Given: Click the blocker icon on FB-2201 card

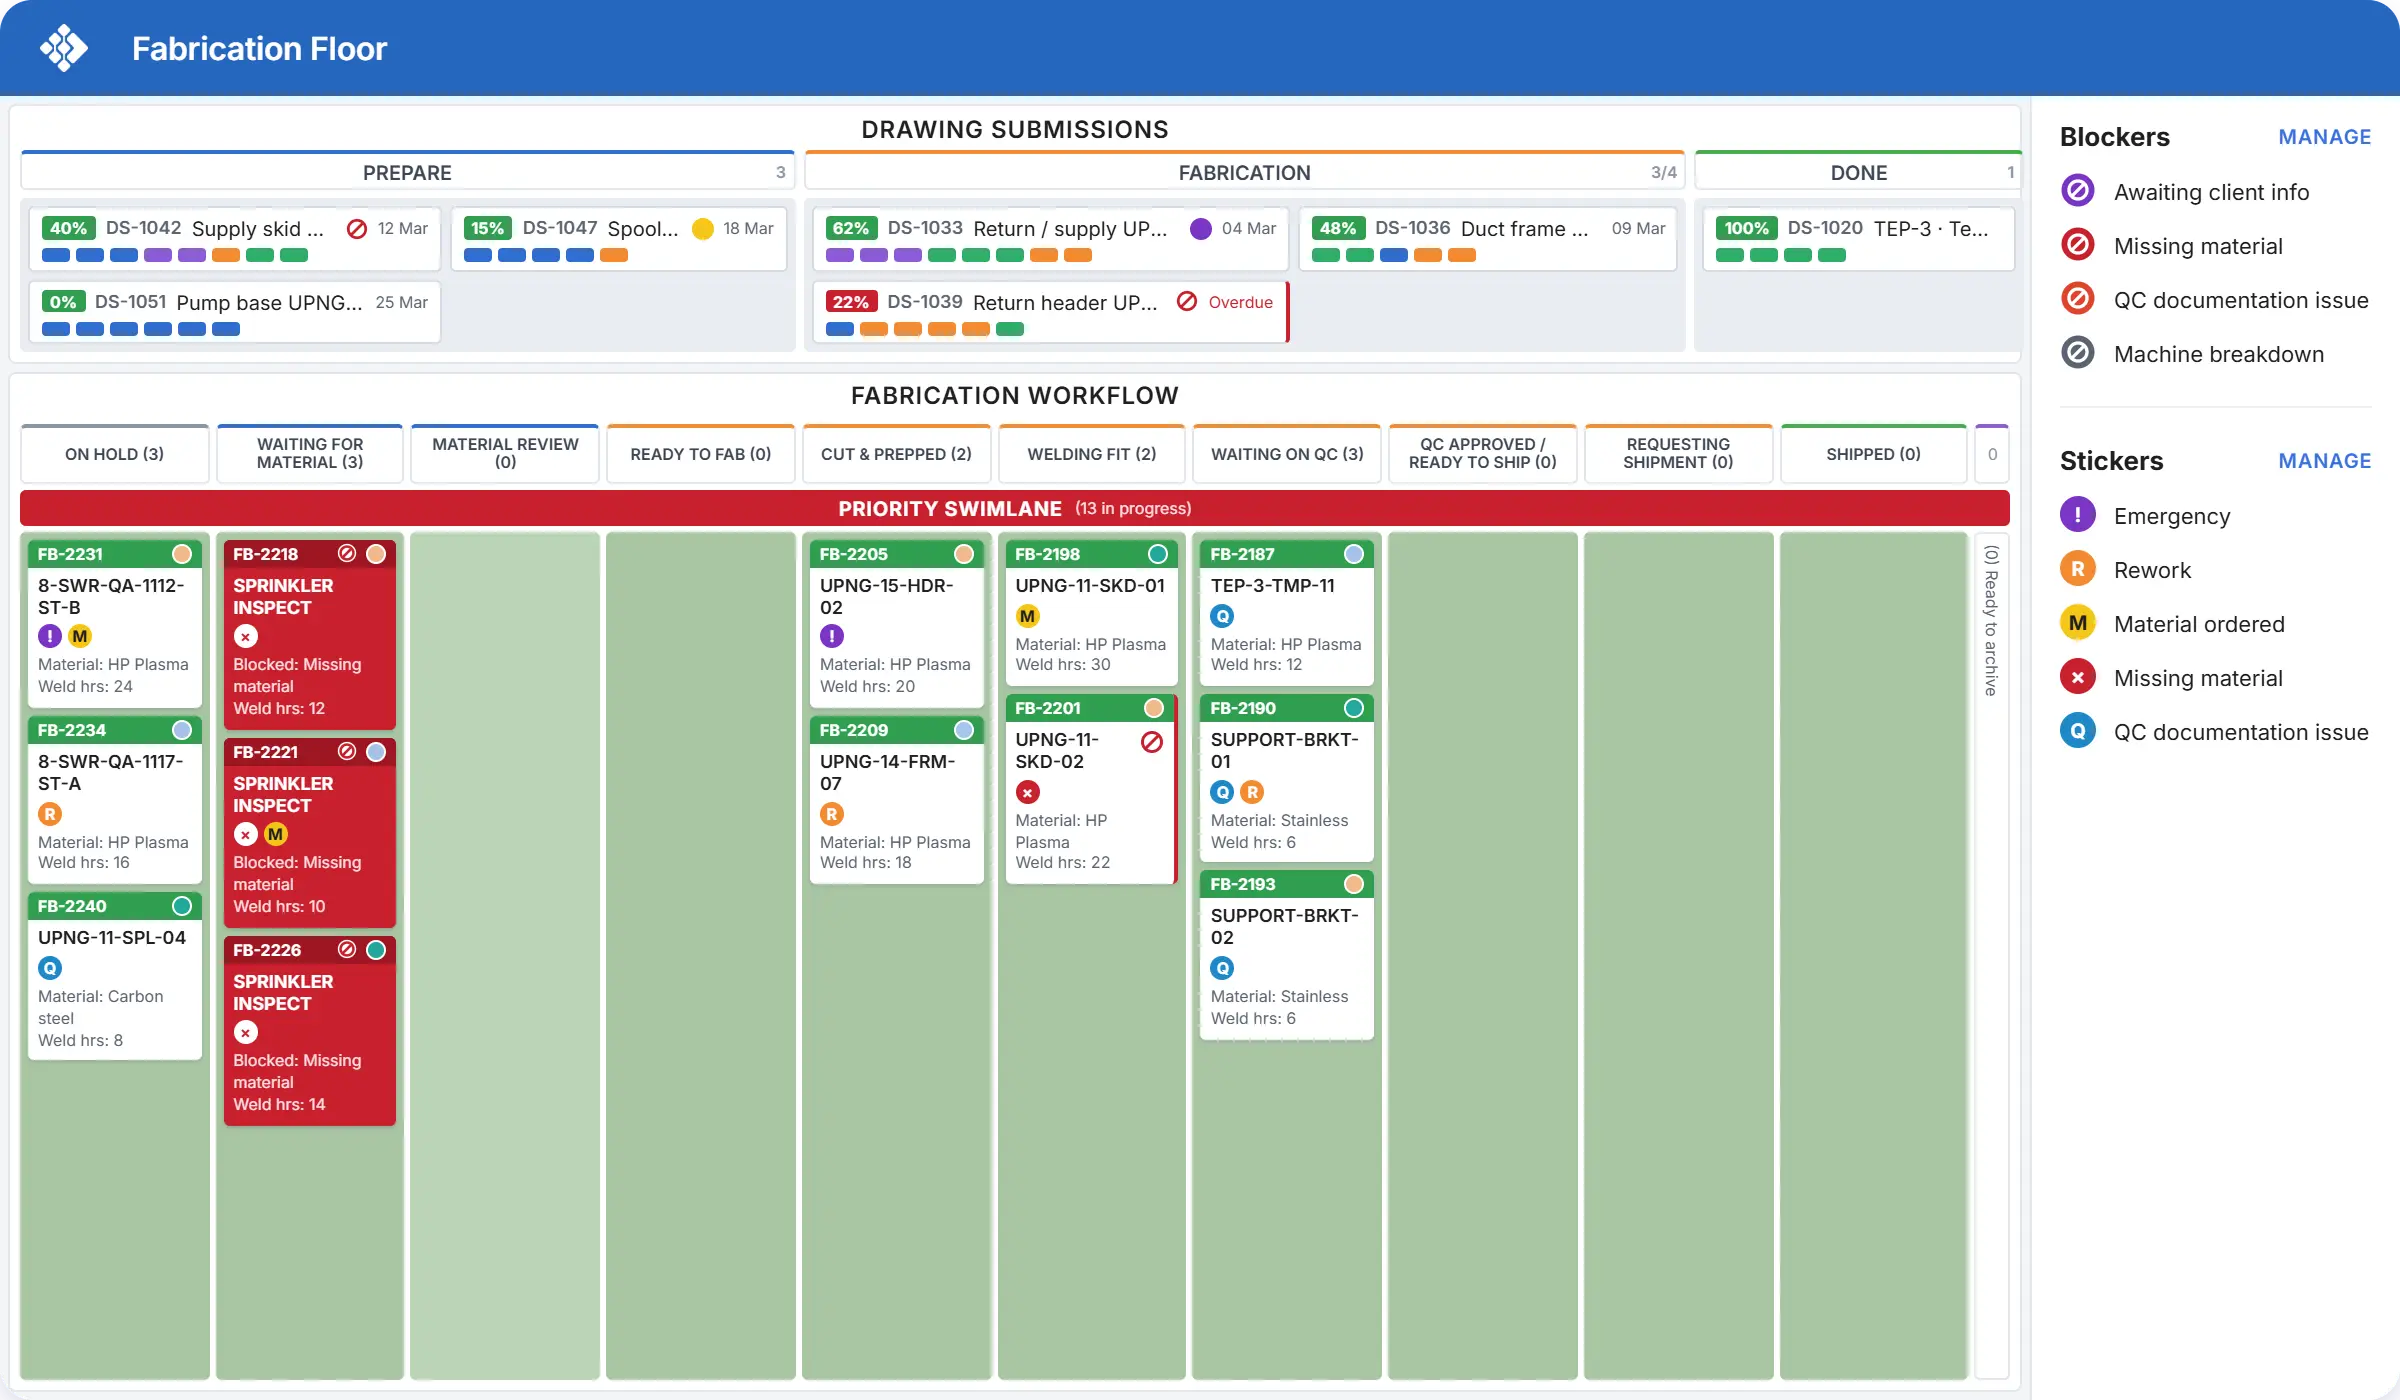Looking at the screenshot, I should click(x=1152, y=742).
